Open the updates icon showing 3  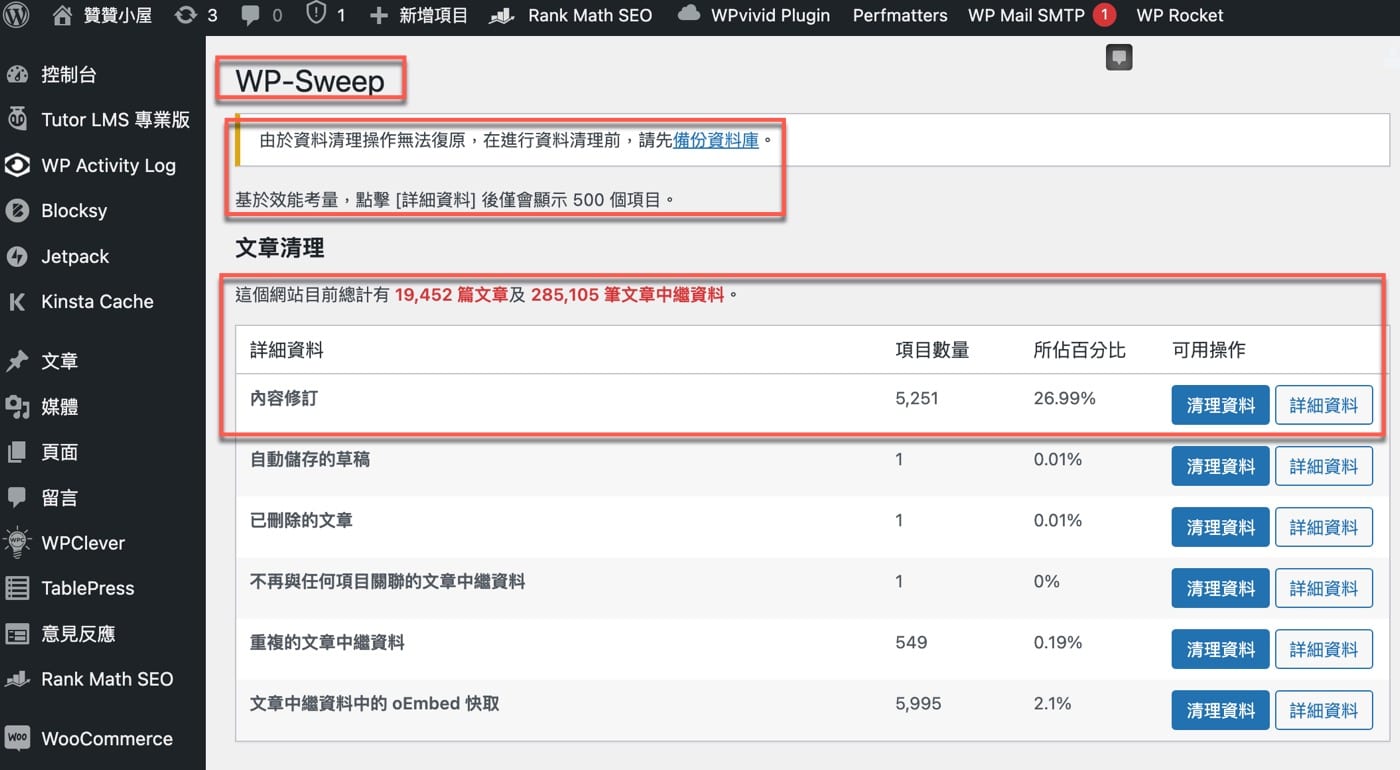(x=185, y=15)
